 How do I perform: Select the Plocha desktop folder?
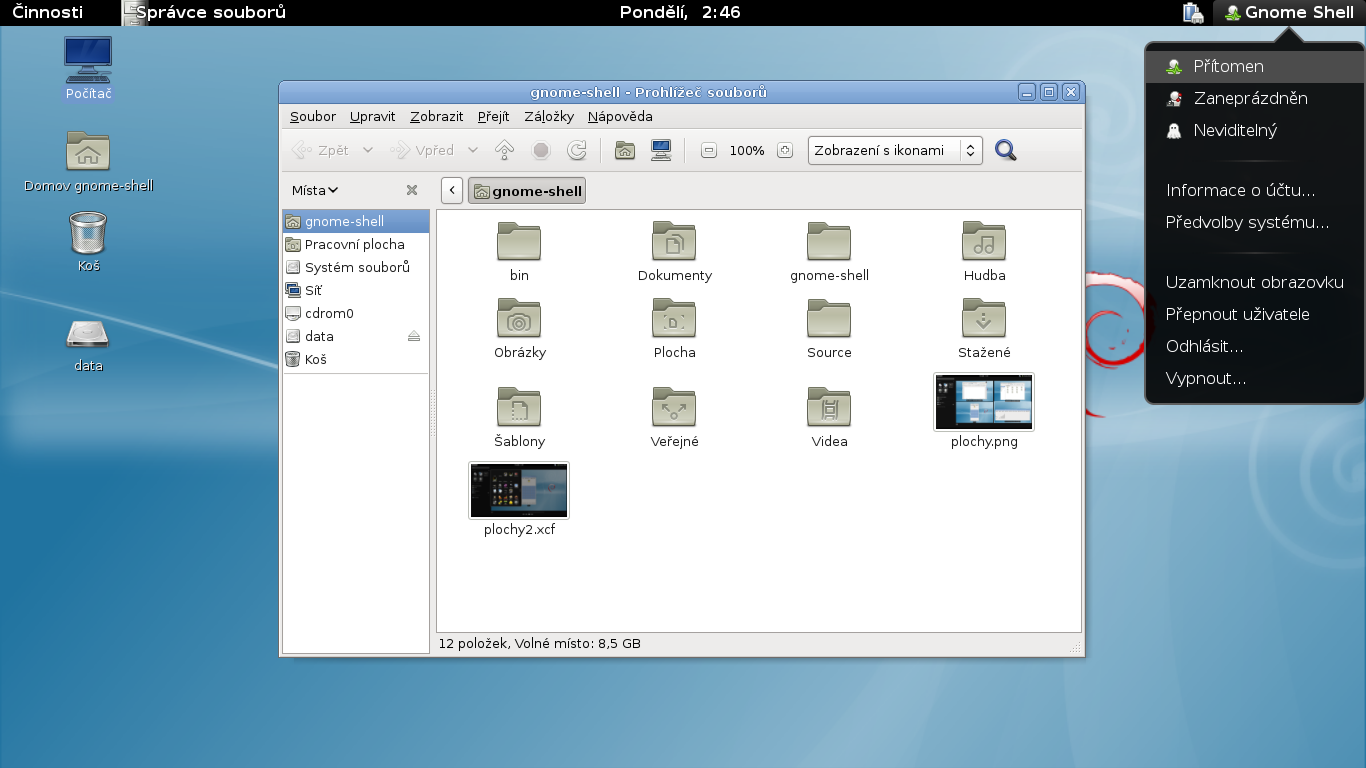coord(674,318)
